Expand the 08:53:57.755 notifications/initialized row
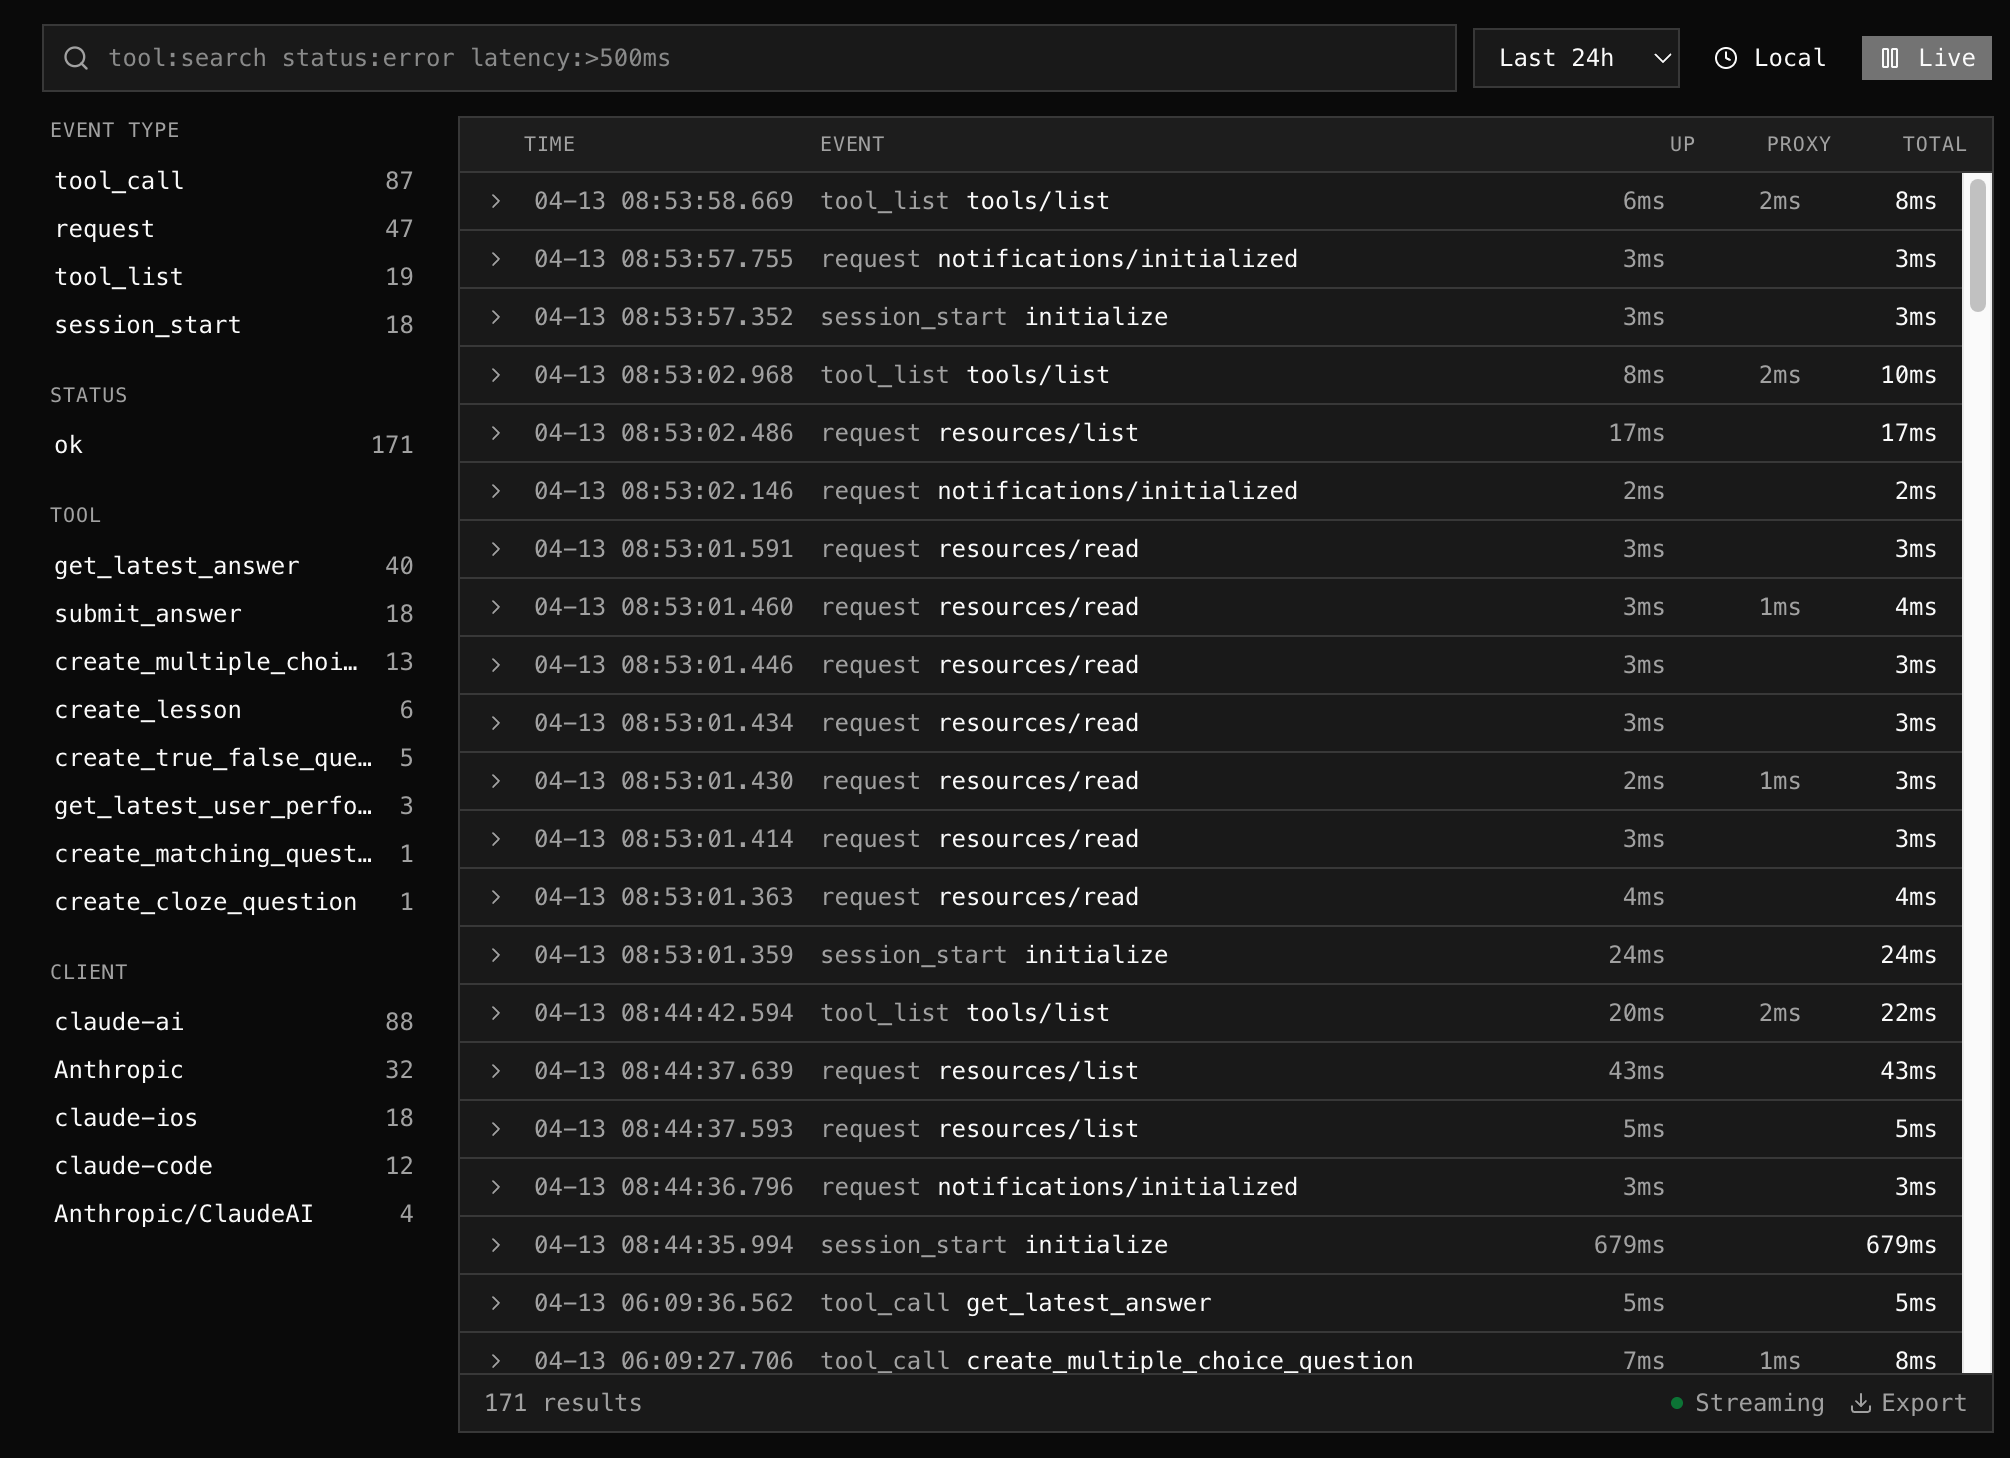2010x1458 pixels. tap(496, 259)
